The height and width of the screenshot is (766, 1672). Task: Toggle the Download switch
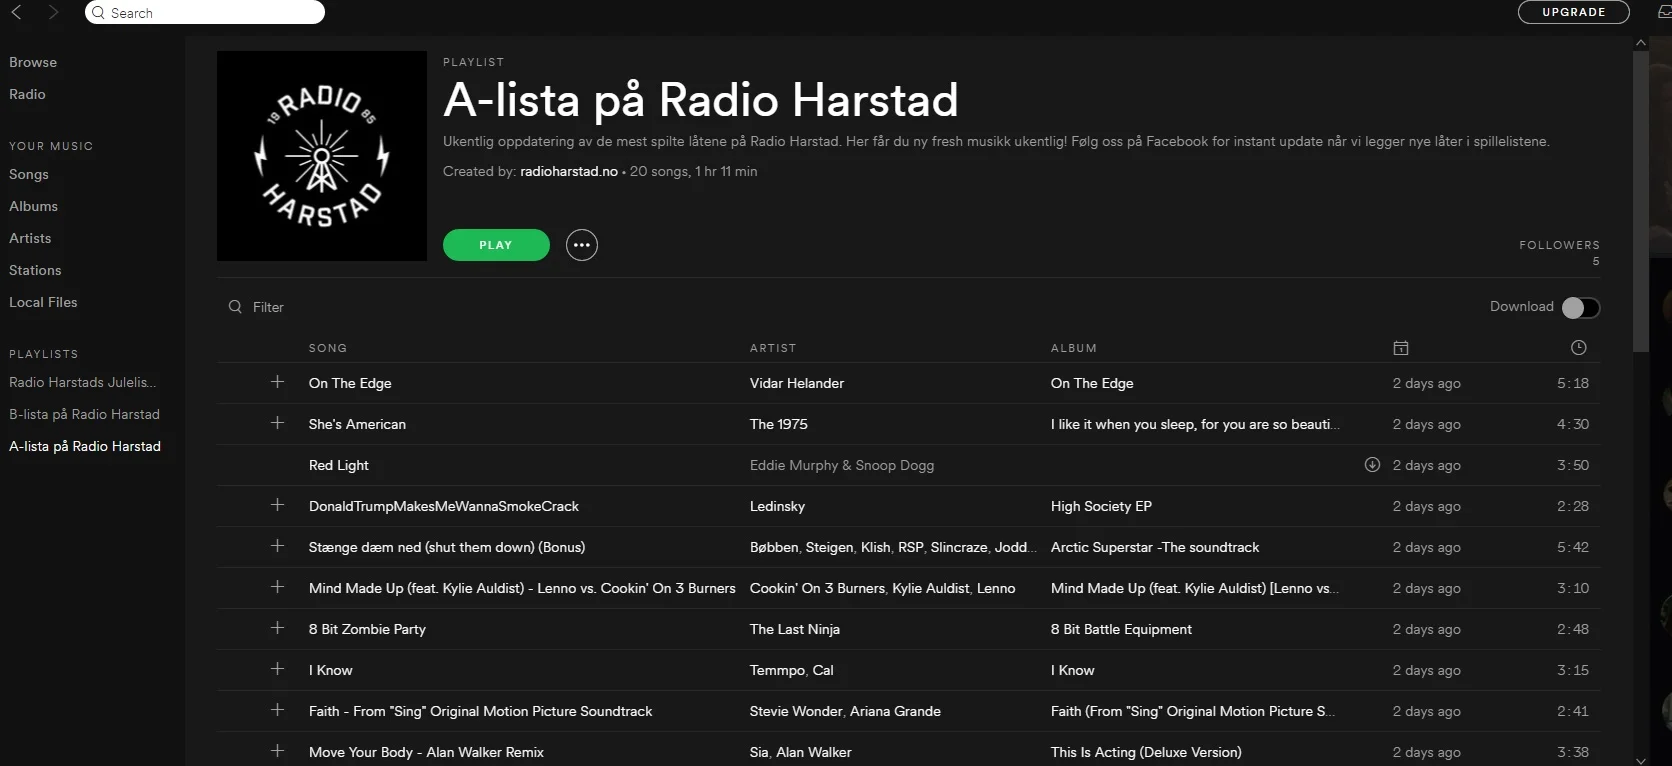coord(1581,307)
